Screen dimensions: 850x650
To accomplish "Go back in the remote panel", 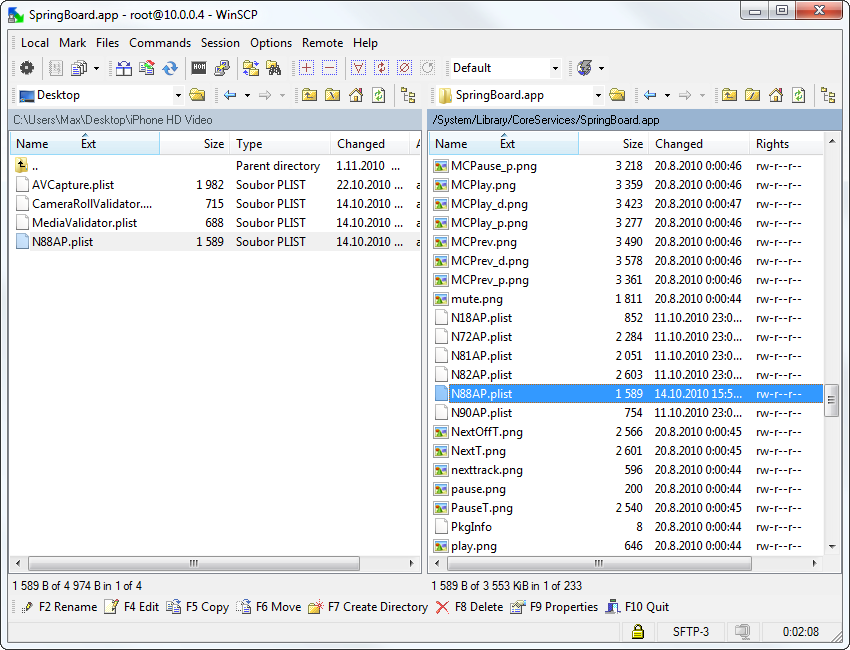I will (650, 95).
